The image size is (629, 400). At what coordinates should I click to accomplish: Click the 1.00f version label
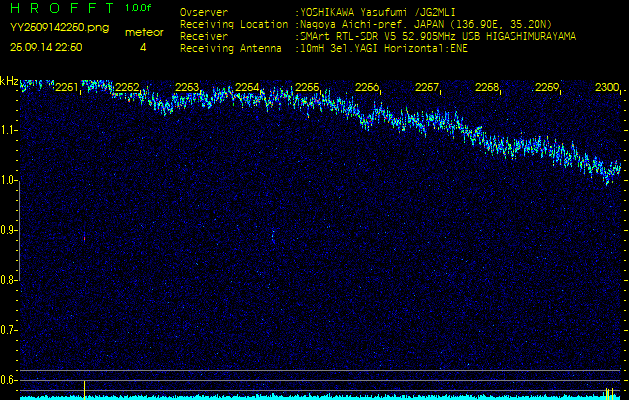(x=138, y=8)
